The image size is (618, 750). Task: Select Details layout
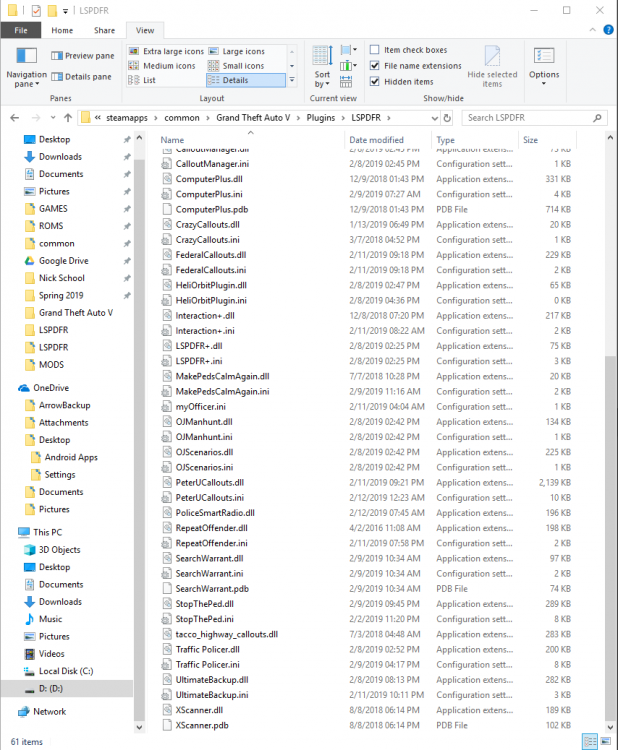[245, 80]
